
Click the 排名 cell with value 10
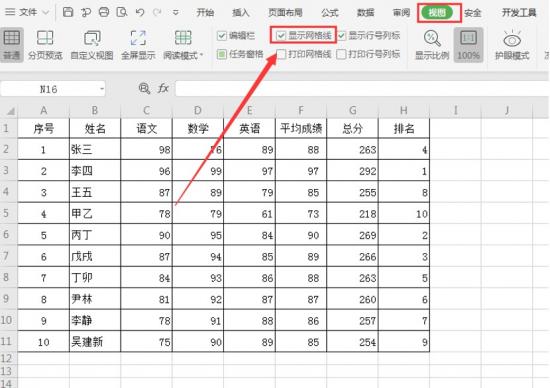click(x=404, y=214)
